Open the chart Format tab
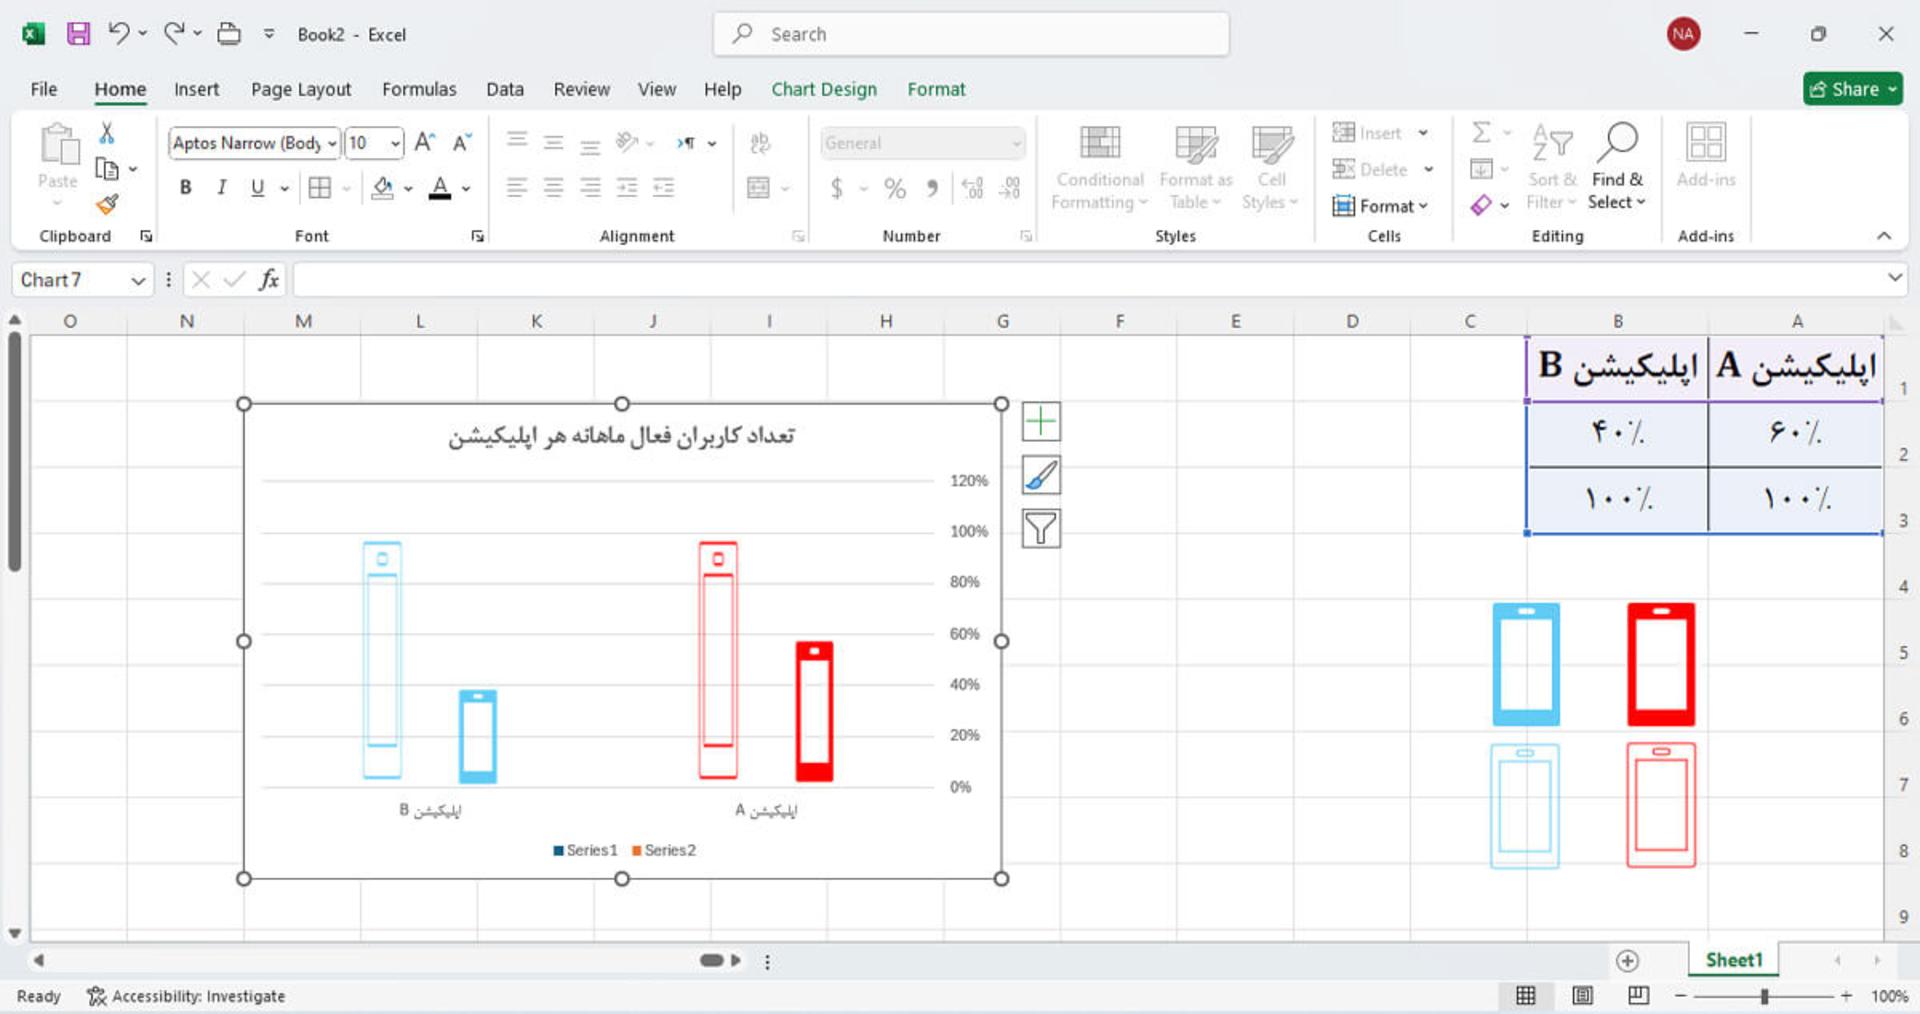Viewport: 1920px width, 1014px height. (936, 89)
